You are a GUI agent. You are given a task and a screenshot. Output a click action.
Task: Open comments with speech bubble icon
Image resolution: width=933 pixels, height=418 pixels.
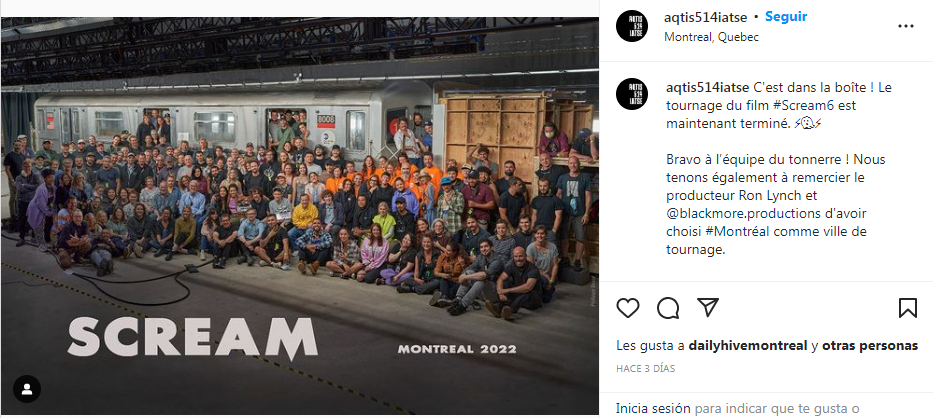click(668, 307)
